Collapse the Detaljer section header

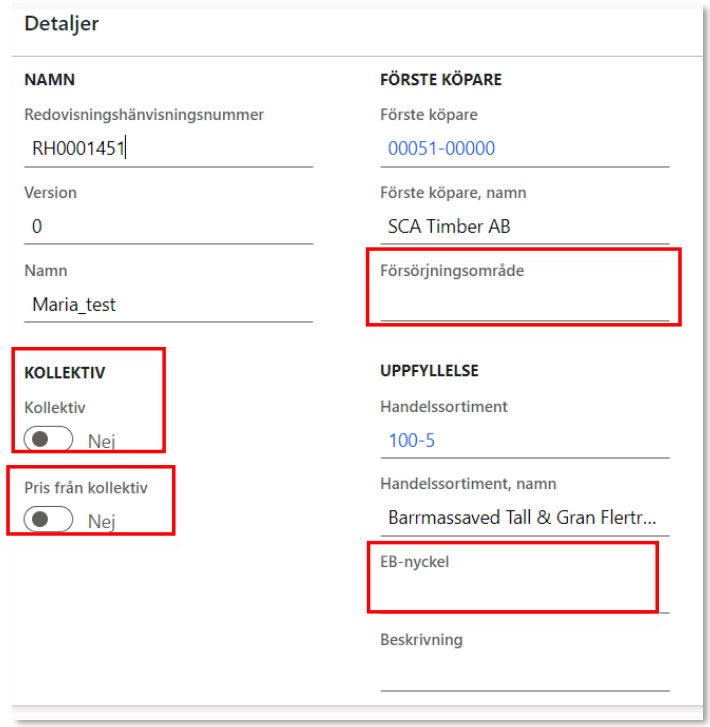pyautogui.click(x=62, y=24)
